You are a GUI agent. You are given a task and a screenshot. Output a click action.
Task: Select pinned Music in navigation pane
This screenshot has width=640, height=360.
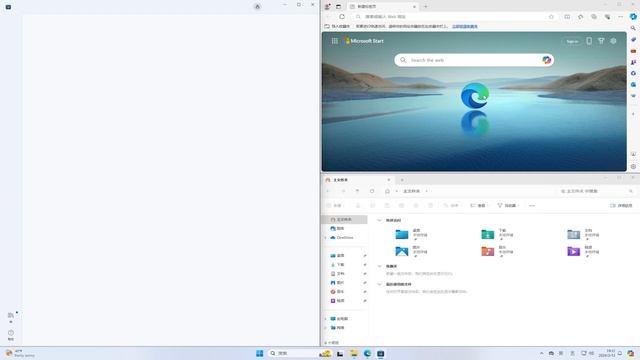pyautogui.click(x=338, y=291)
